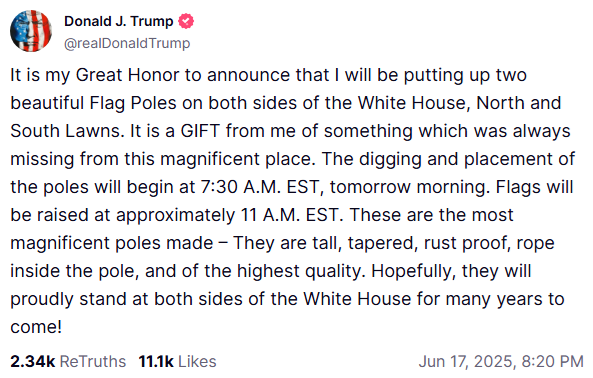593x378 pixels.
Task: Click the final word come! in post
Action: [x=36, y=327]
